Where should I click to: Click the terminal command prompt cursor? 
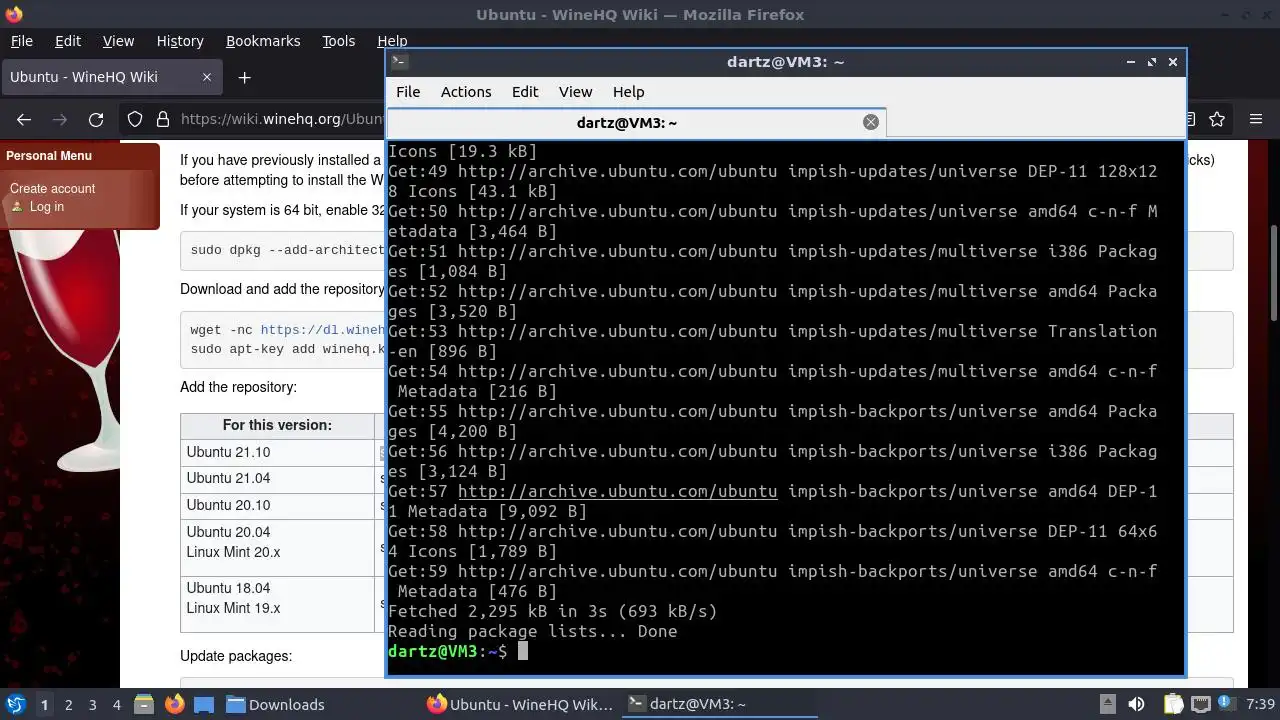coord(522,651)
